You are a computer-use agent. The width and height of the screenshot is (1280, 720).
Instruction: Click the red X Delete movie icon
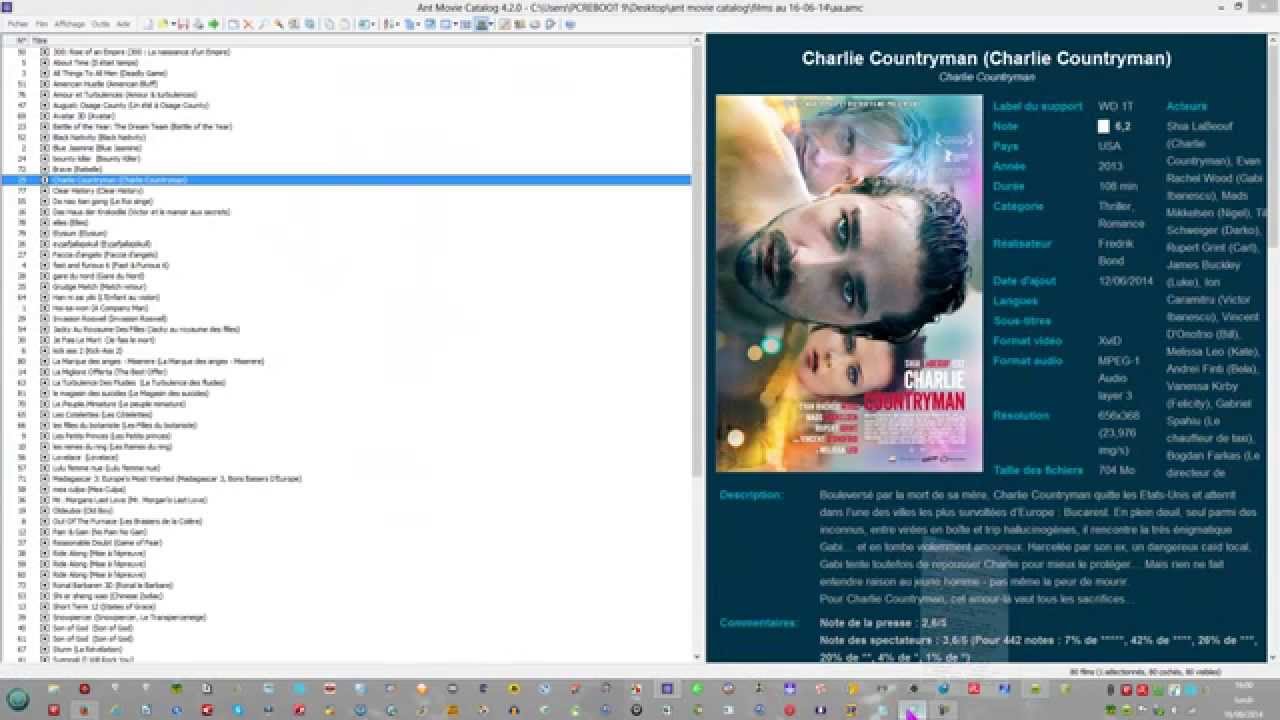(x=248, y=23)
